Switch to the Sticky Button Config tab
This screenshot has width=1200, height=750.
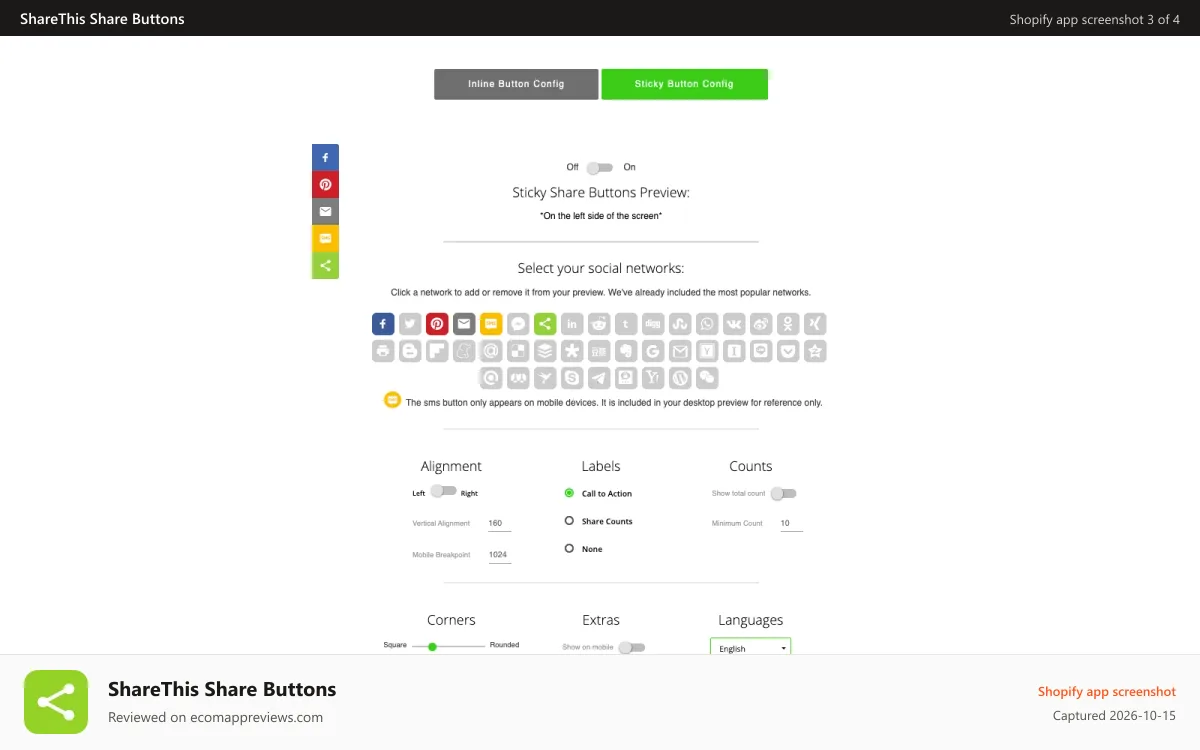[x=684, y=84]
